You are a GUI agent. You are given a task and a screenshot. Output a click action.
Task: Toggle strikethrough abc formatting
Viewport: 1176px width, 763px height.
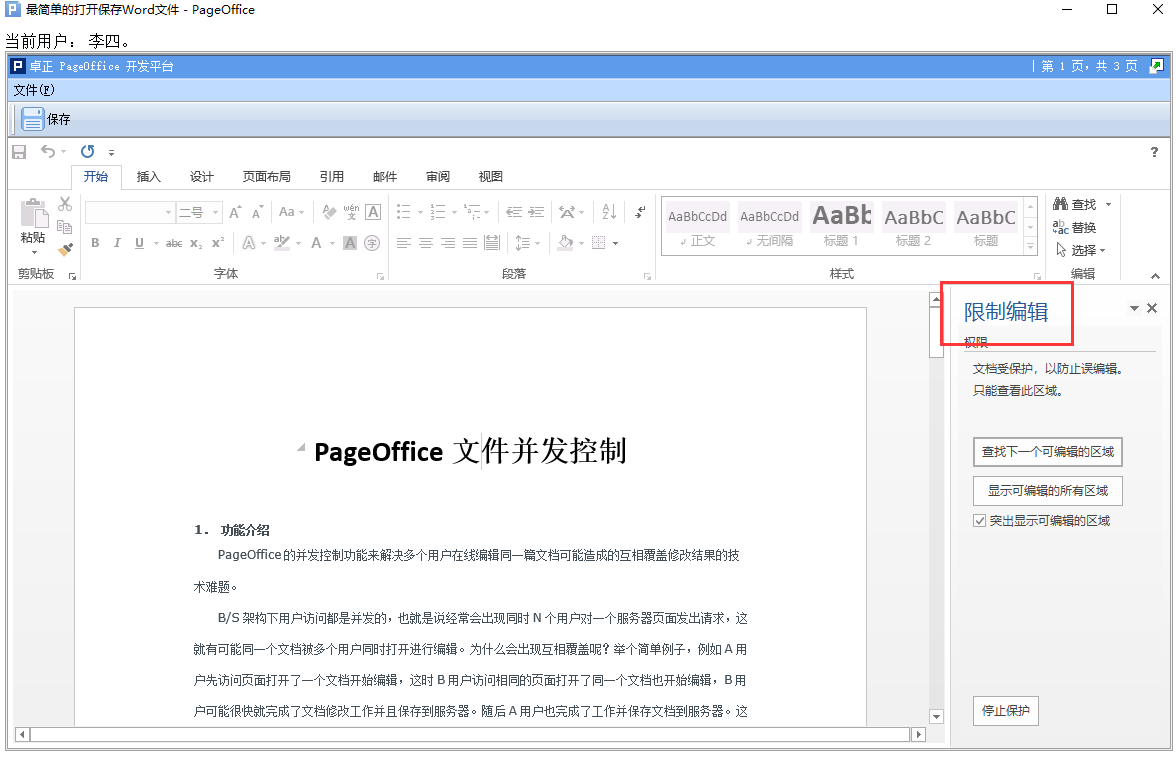click(x=174, y=243)
